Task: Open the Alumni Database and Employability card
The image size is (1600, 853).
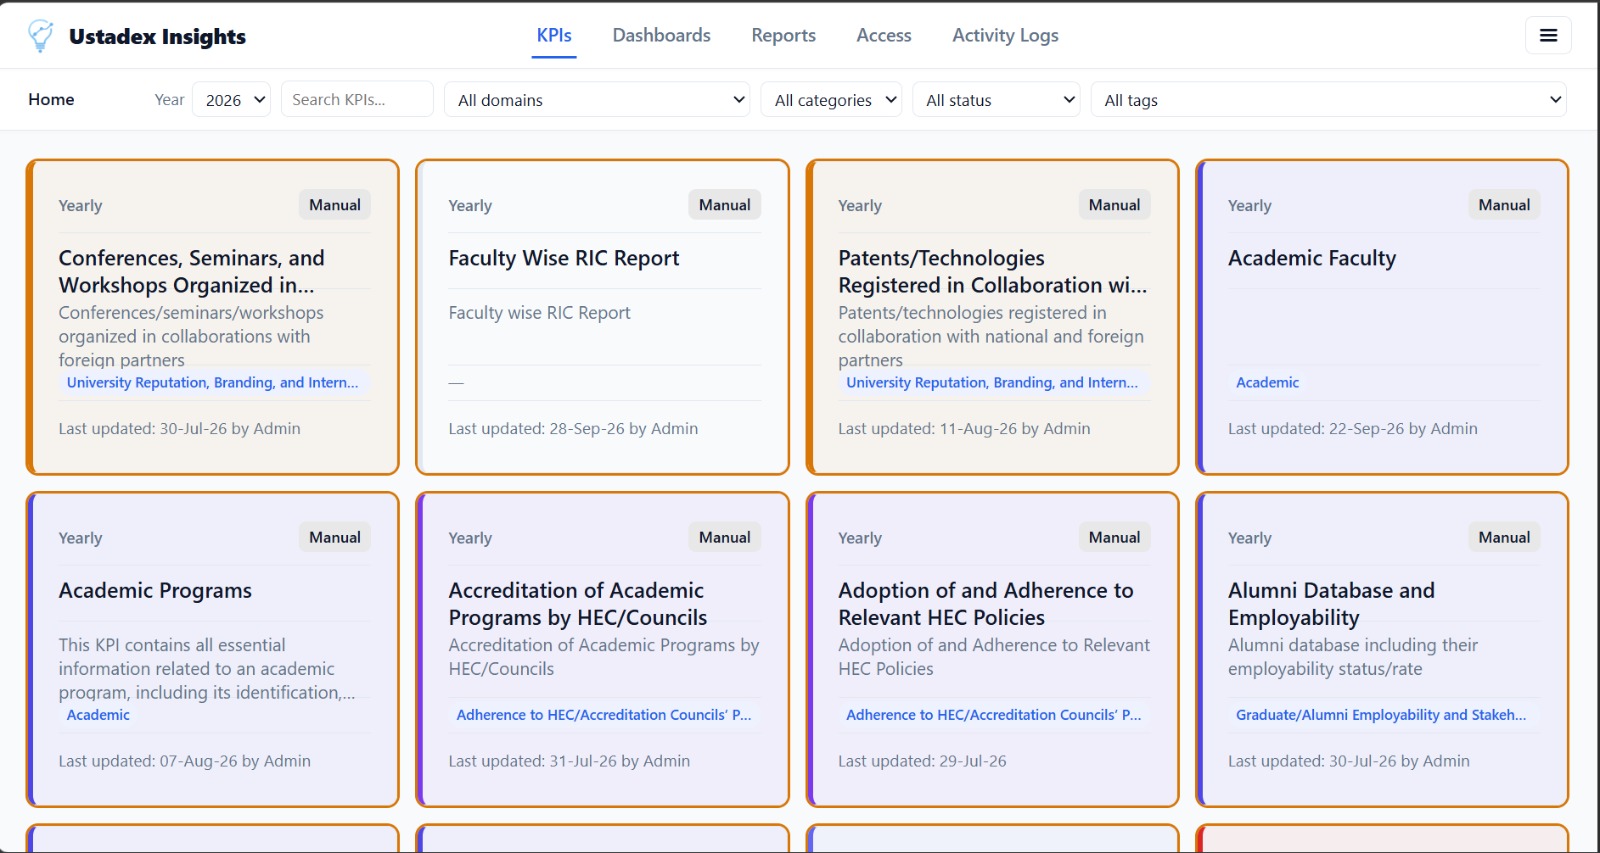Action: point(1382,649)
